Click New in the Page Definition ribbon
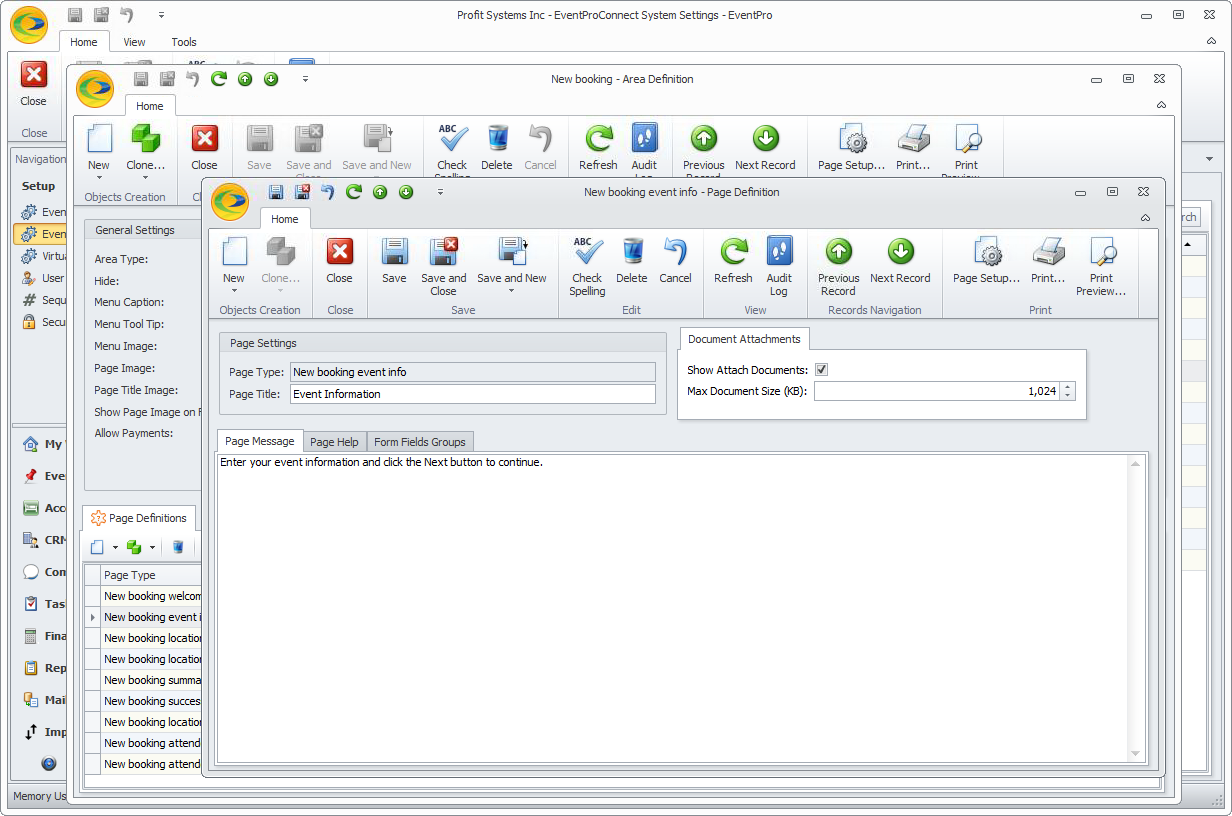Screen dimensions: 1232x816 [x=234, y=265]
